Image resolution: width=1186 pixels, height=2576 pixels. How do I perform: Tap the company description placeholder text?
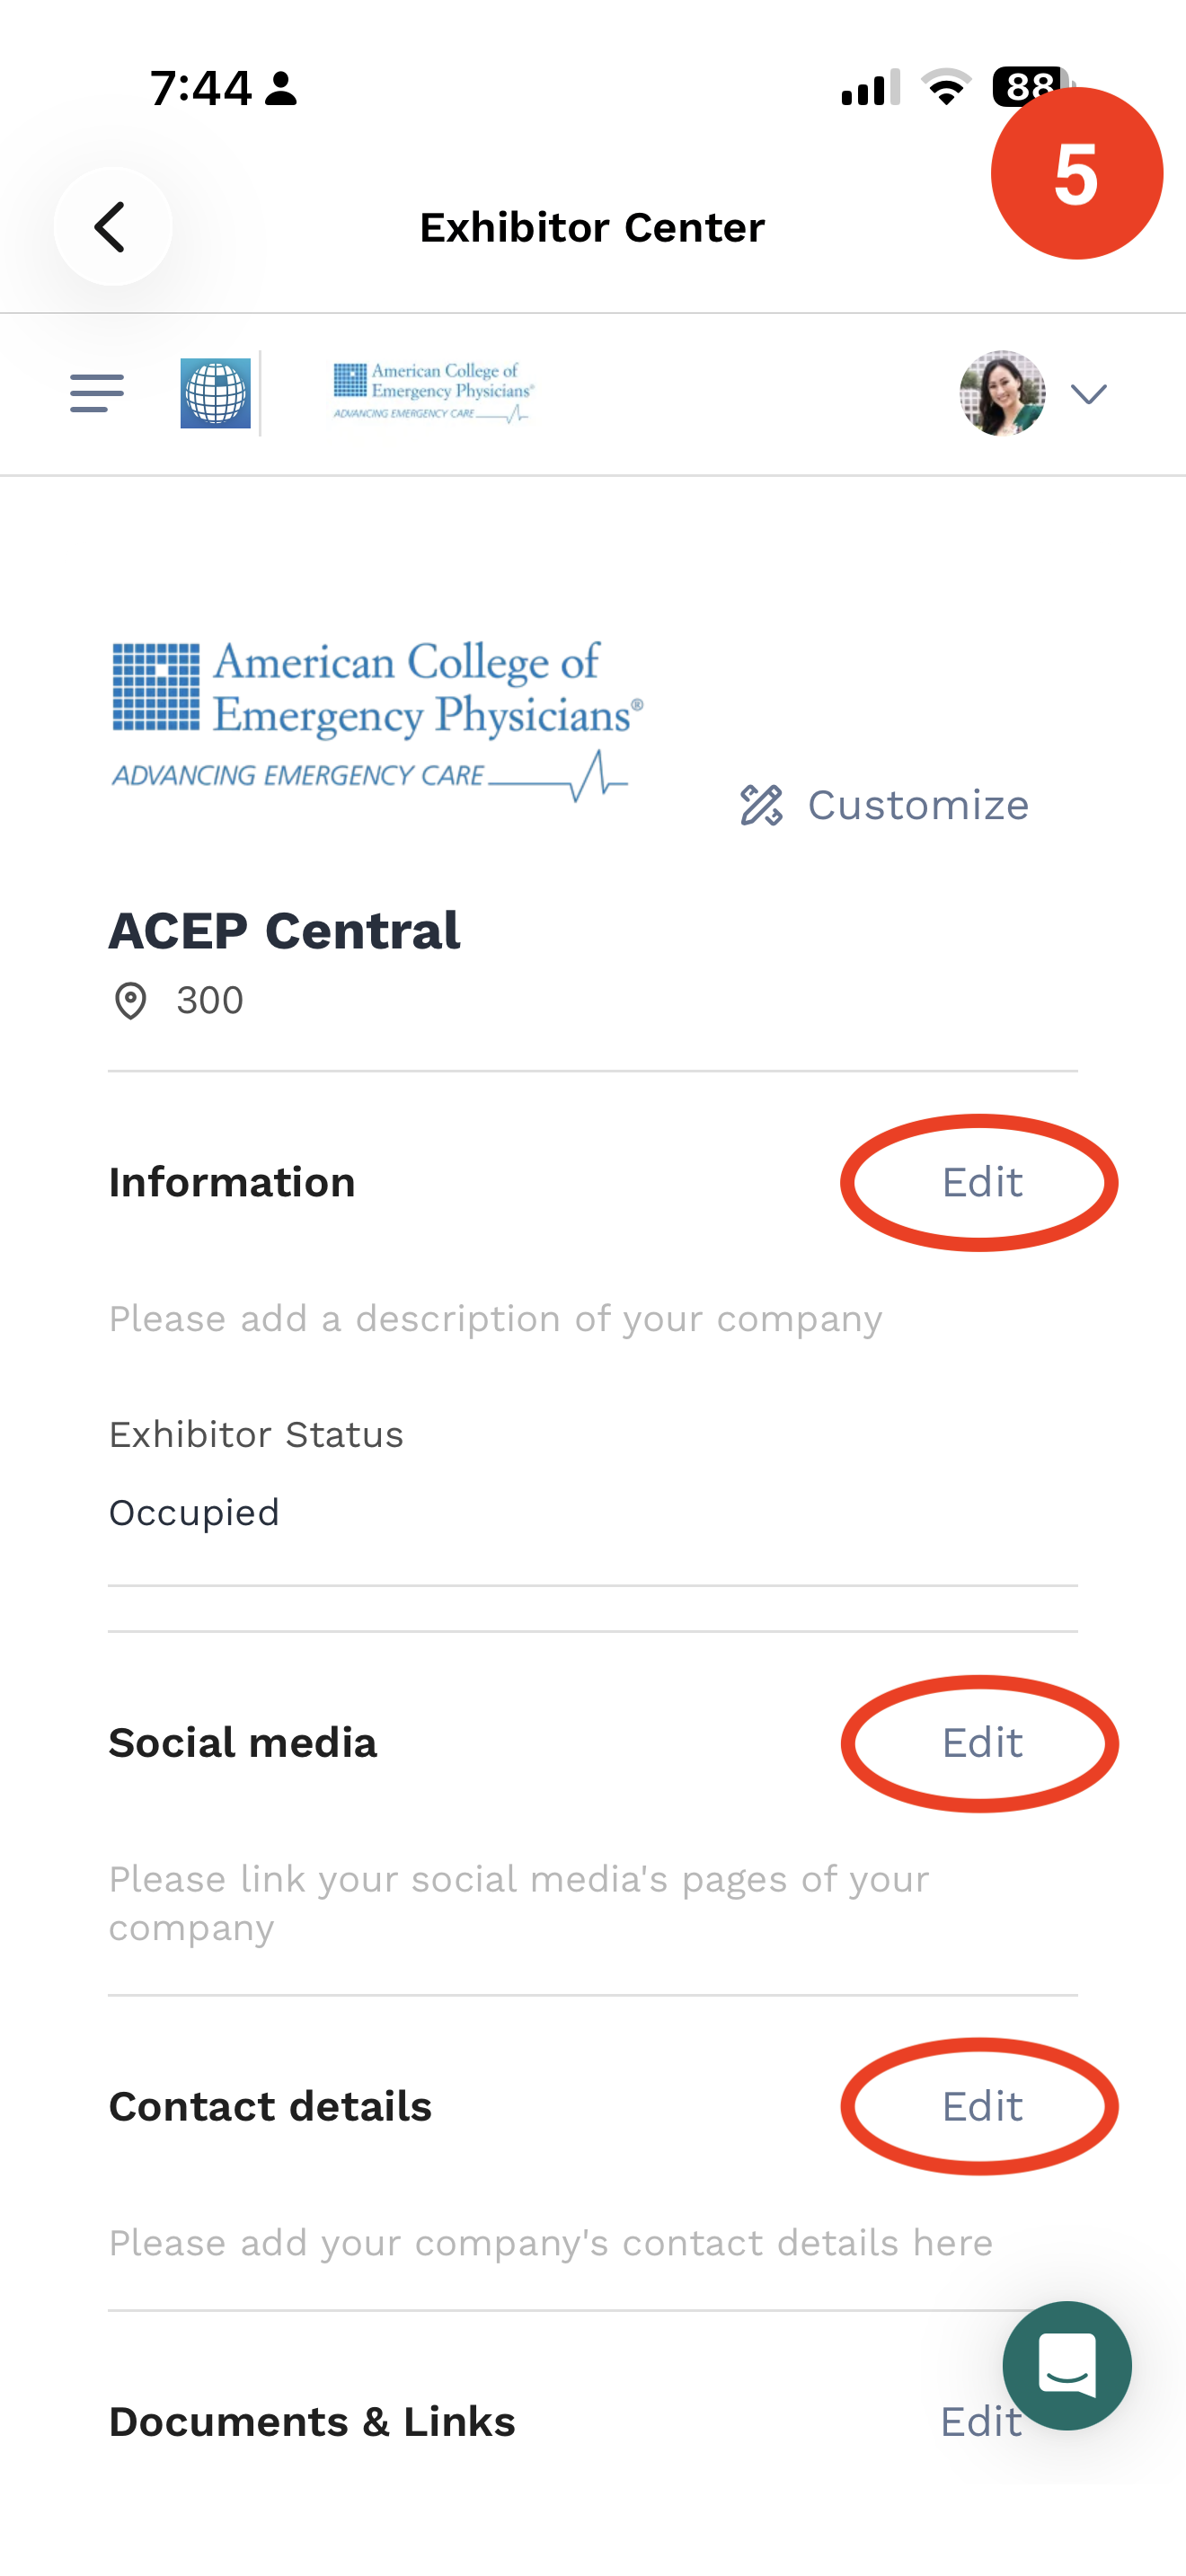495,1319
